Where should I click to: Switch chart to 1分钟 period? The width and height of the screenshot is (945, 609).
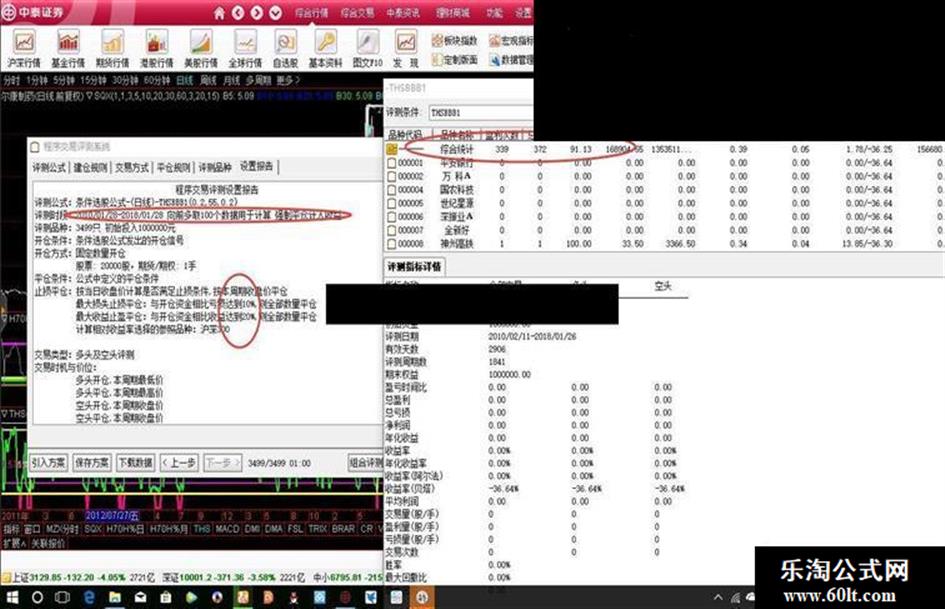tap(36, 80)
